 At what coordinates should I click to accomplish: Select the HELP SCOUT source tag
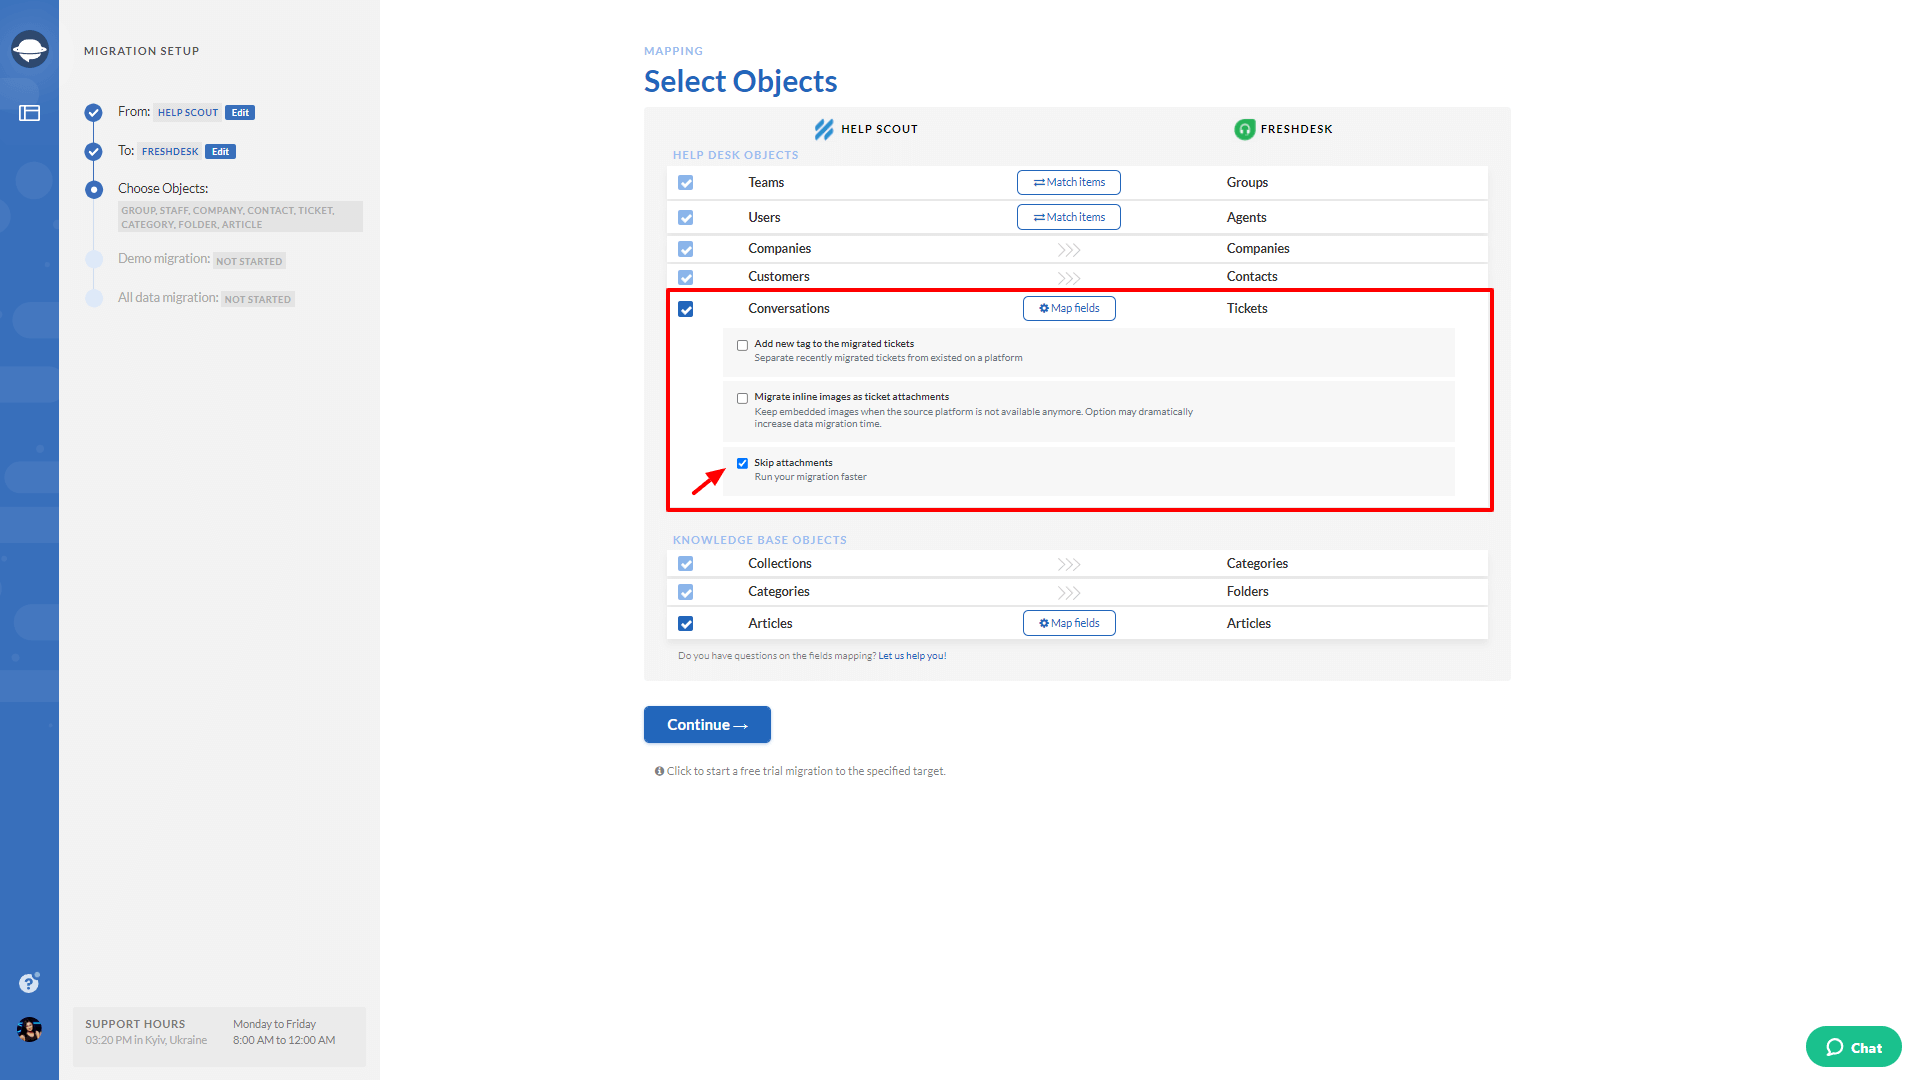pyautogui.click(x=188, y=113)
